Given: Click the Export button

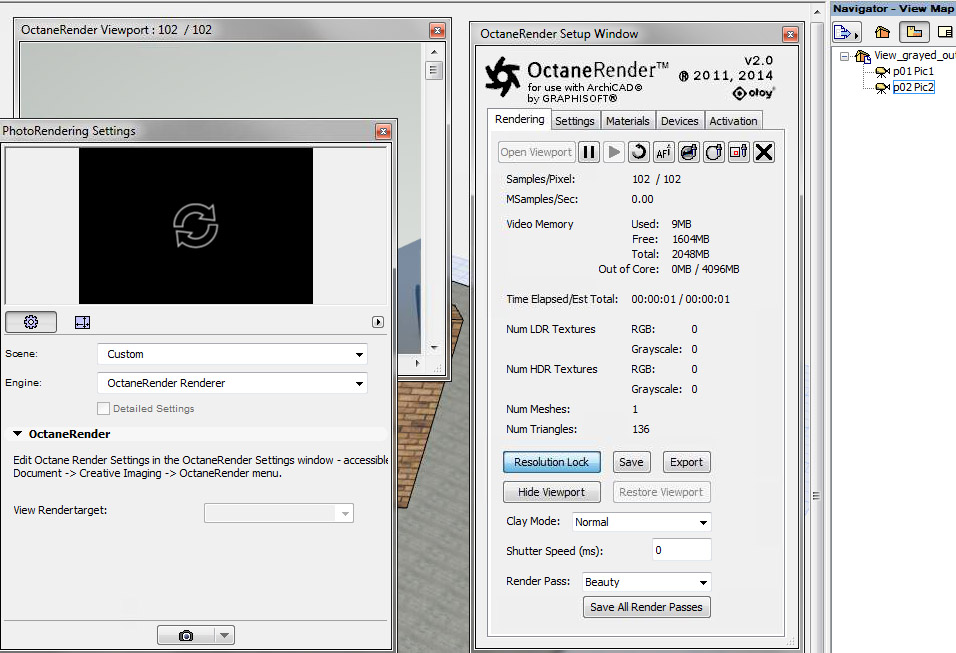Looking at the screenshot, I should [x=687, y=462].
